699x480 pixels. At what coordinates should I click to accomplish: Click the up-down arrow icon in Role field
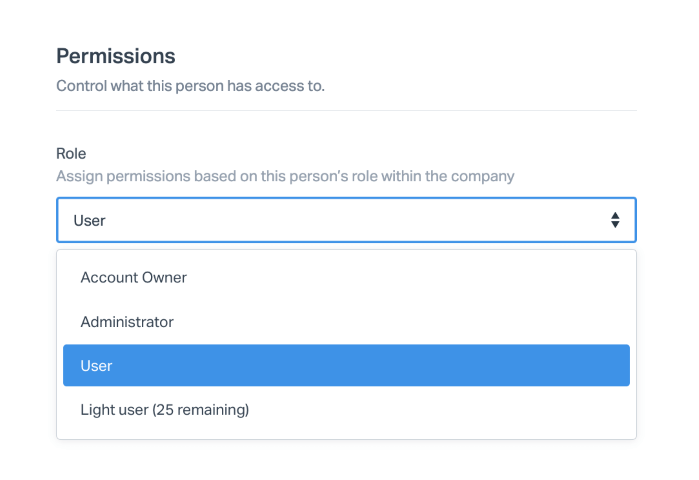coord(615,220)
